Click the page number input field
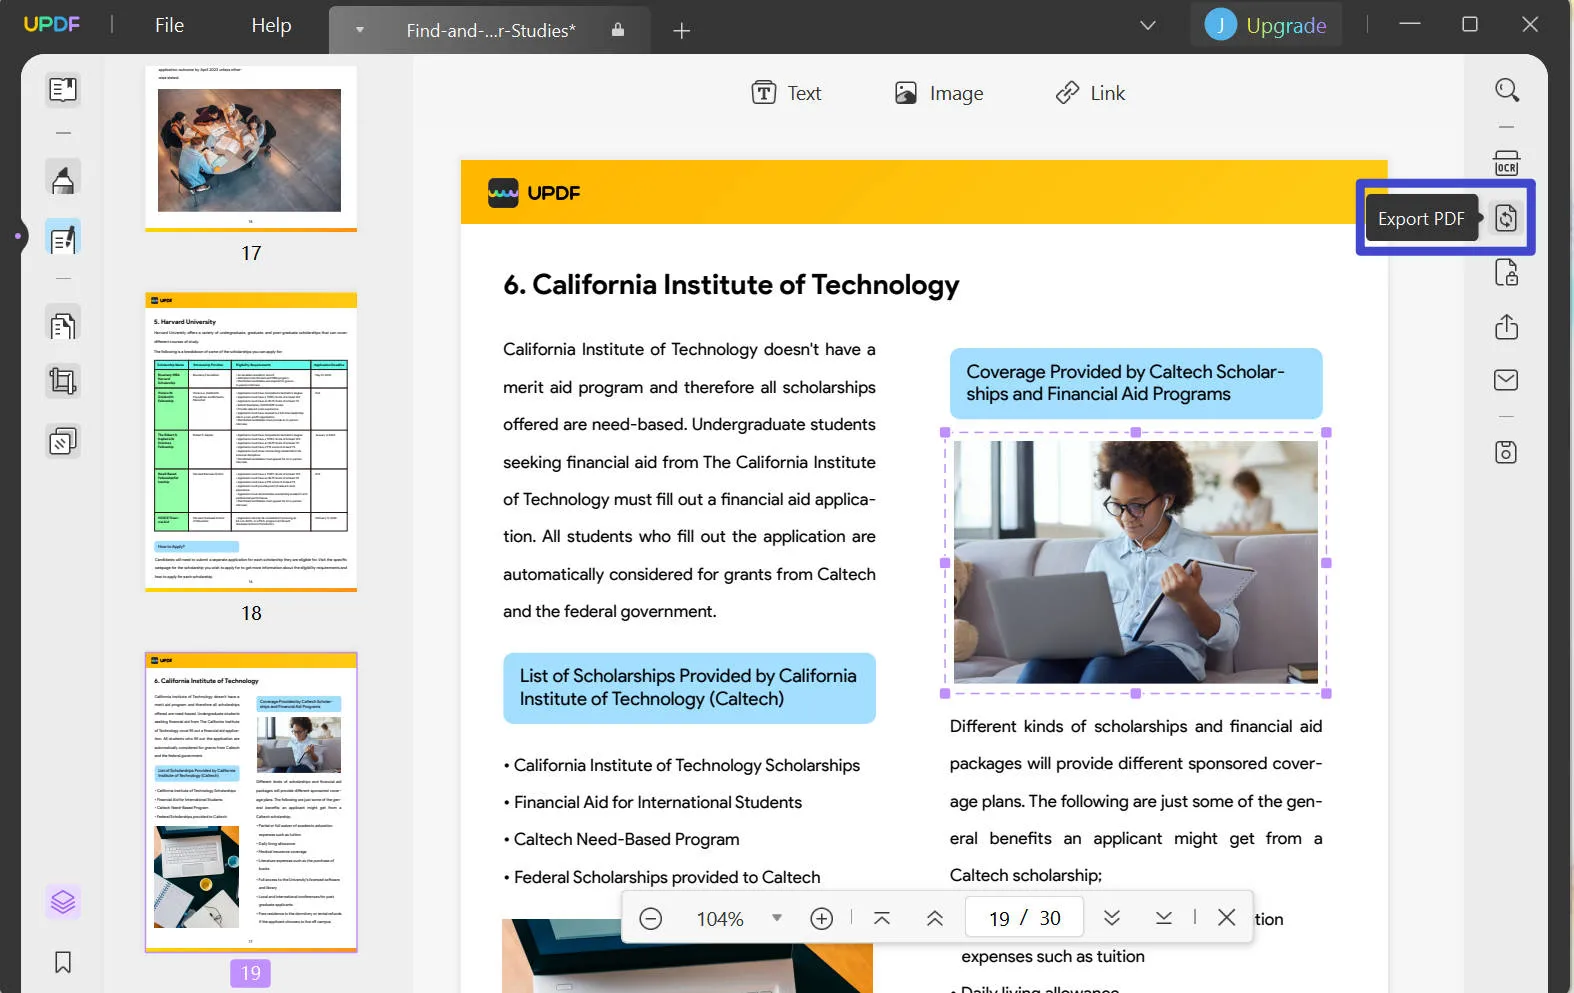1574x993 pixels. click(x=1000, y=918)
